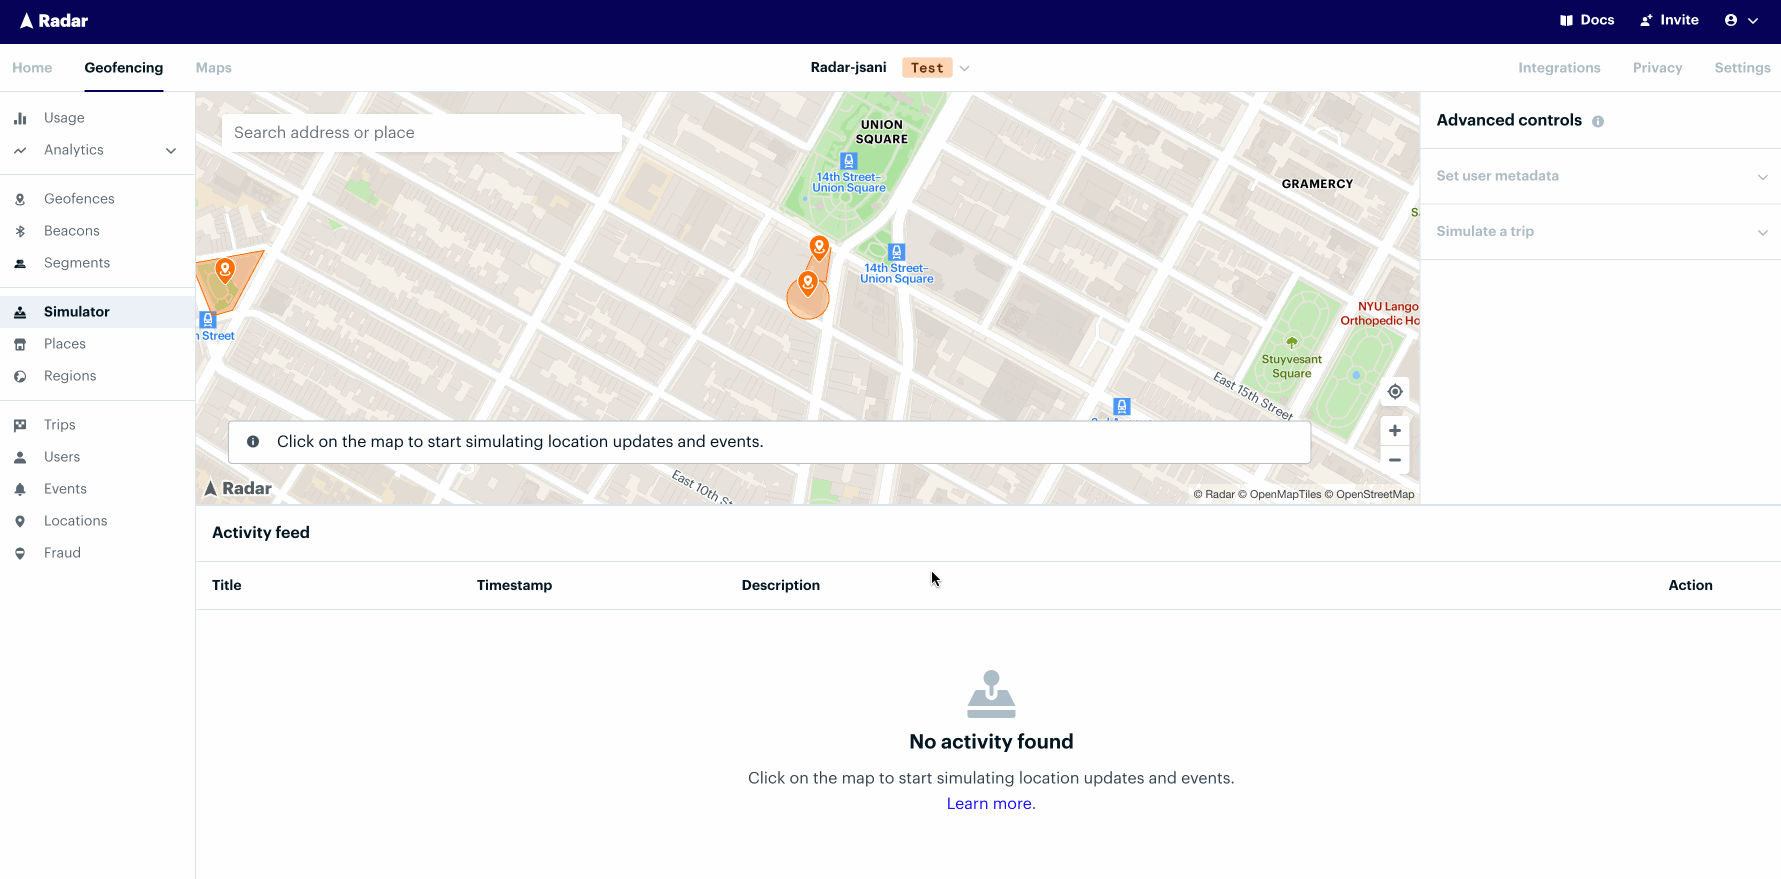The image size is (1781, 879).
Task: Zoom in on the map
Action: pyautogui.click(x=1395, y=431)
